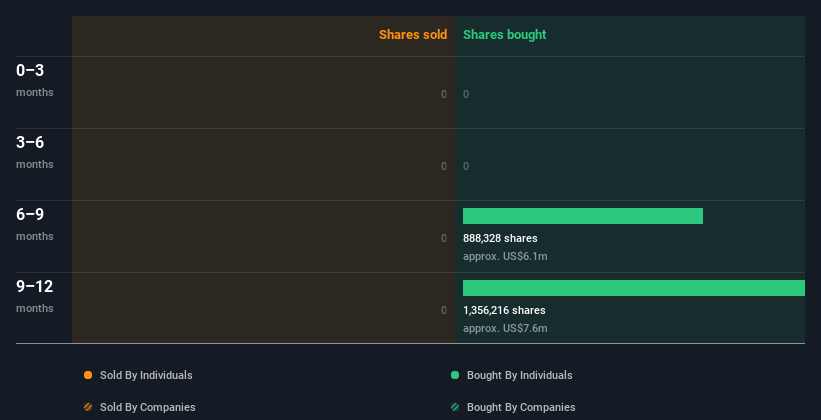821x420 pixels.
Task: Select the 9–12 months row label
Action: [x=35, y=296]
